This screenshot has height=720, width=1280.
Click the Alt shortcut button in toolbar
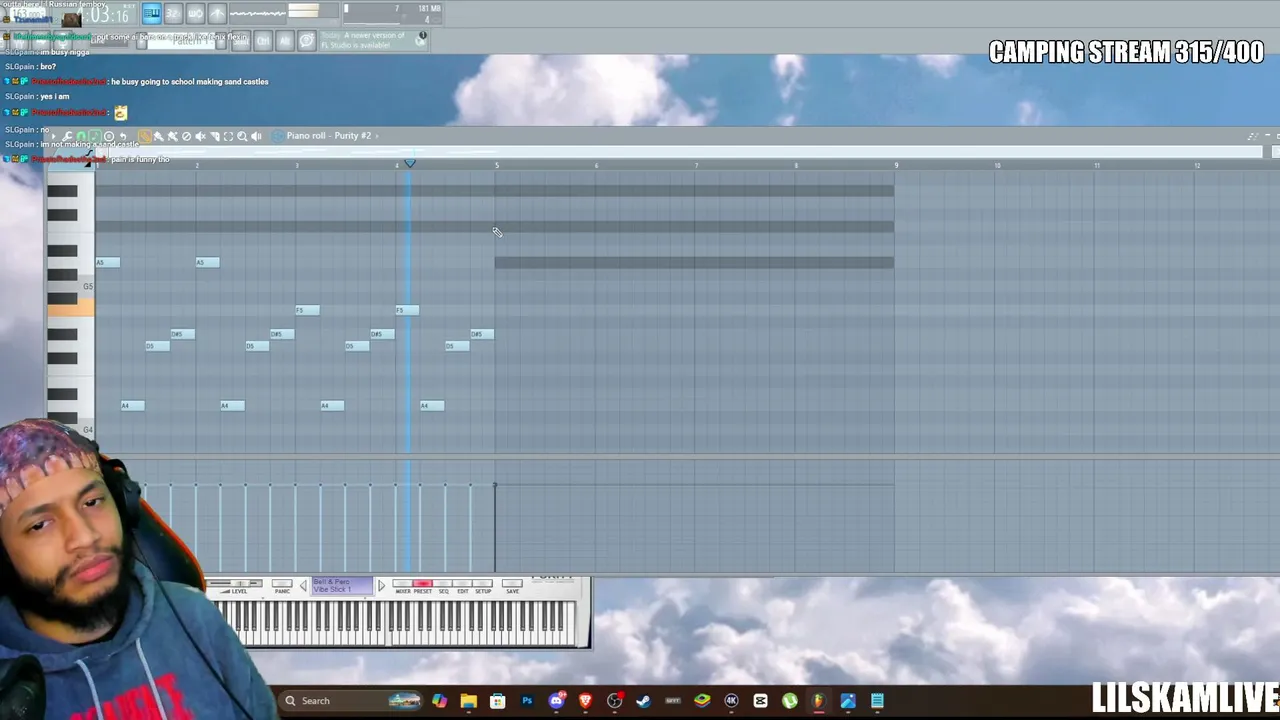[285, 40]
